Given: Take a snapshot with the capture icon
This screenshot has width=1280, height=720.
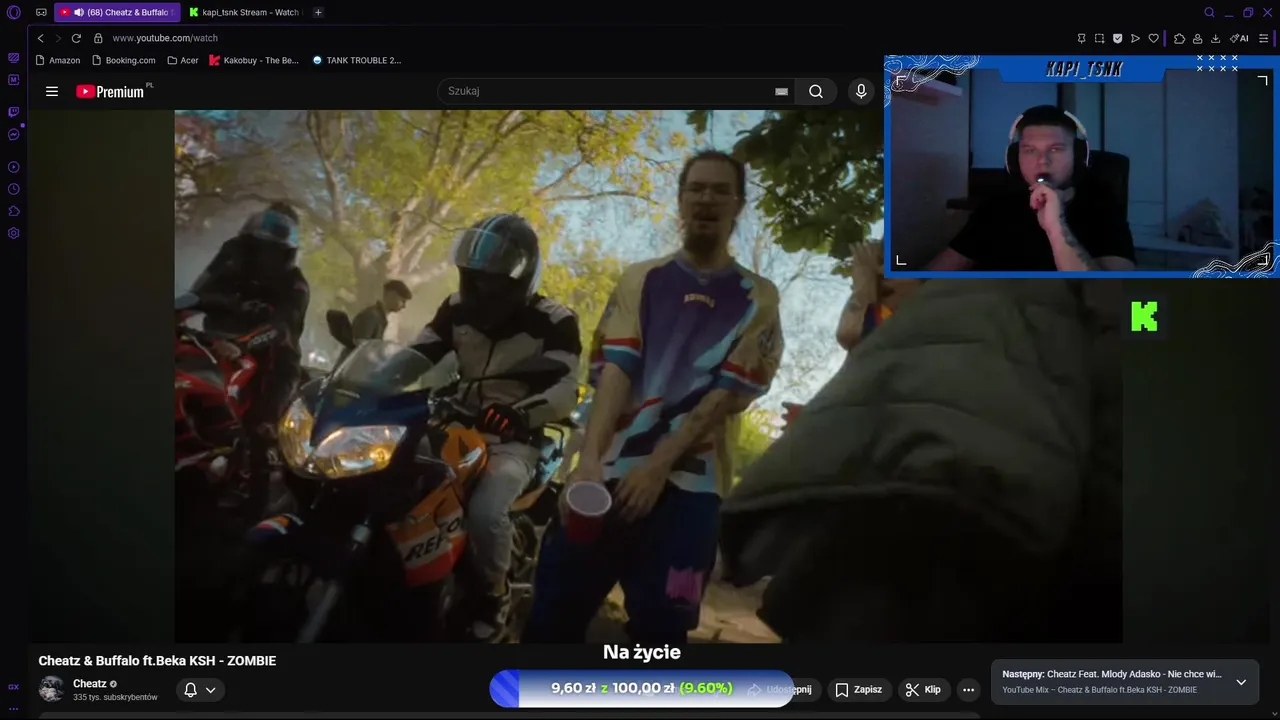Looking at the screenshot, I should (1099, 38).
